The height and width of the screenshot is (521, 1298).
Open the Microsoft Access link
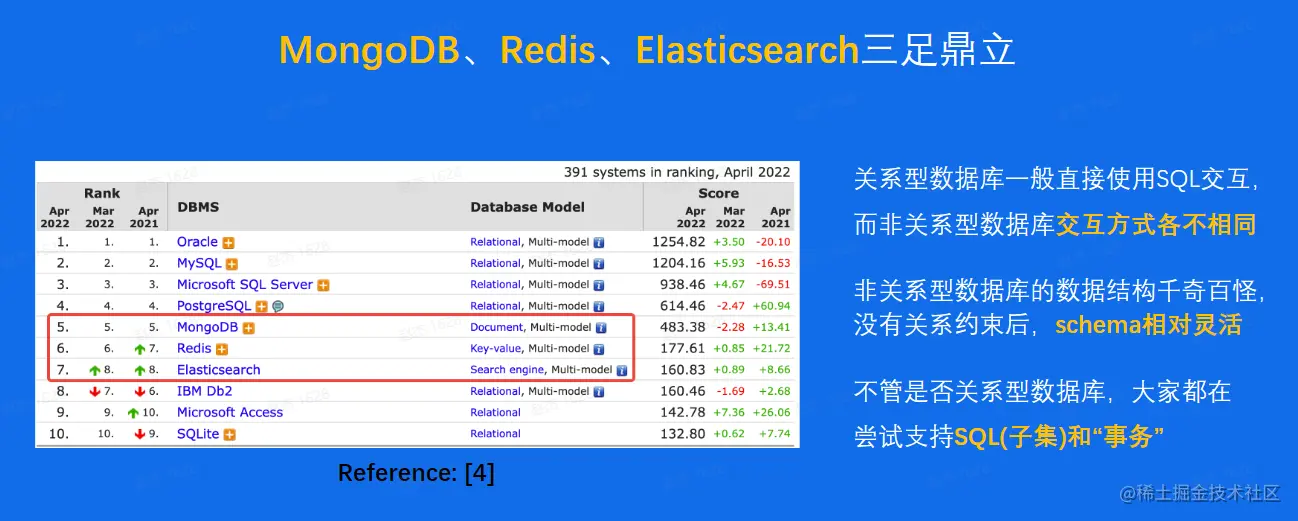point(230,412)
